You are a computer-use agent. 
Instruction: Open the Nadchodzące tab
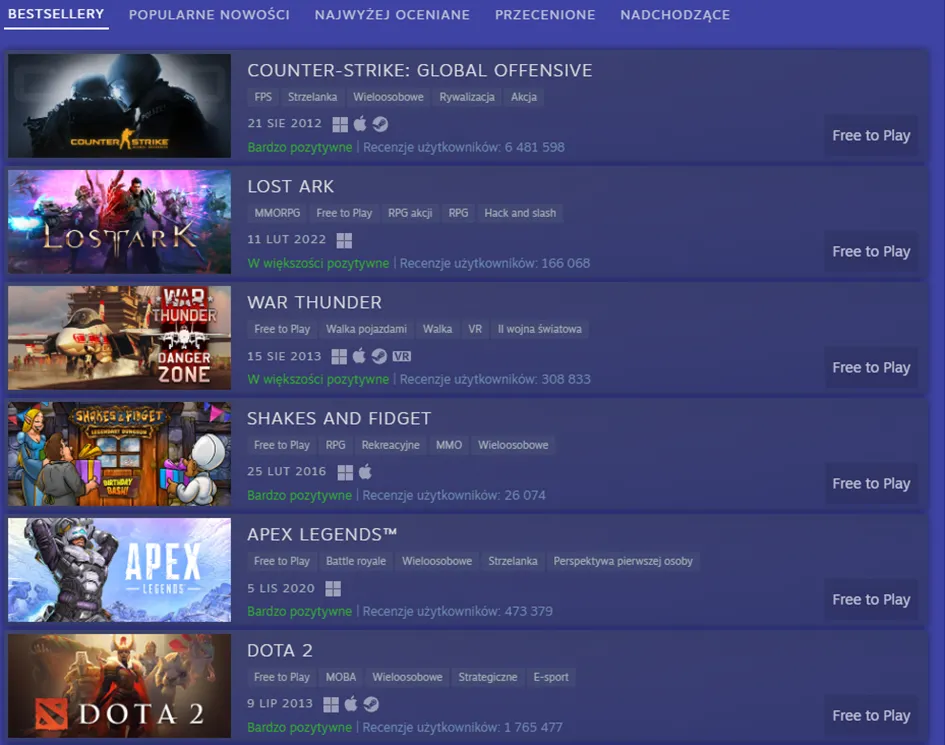[x=675, y=15]
